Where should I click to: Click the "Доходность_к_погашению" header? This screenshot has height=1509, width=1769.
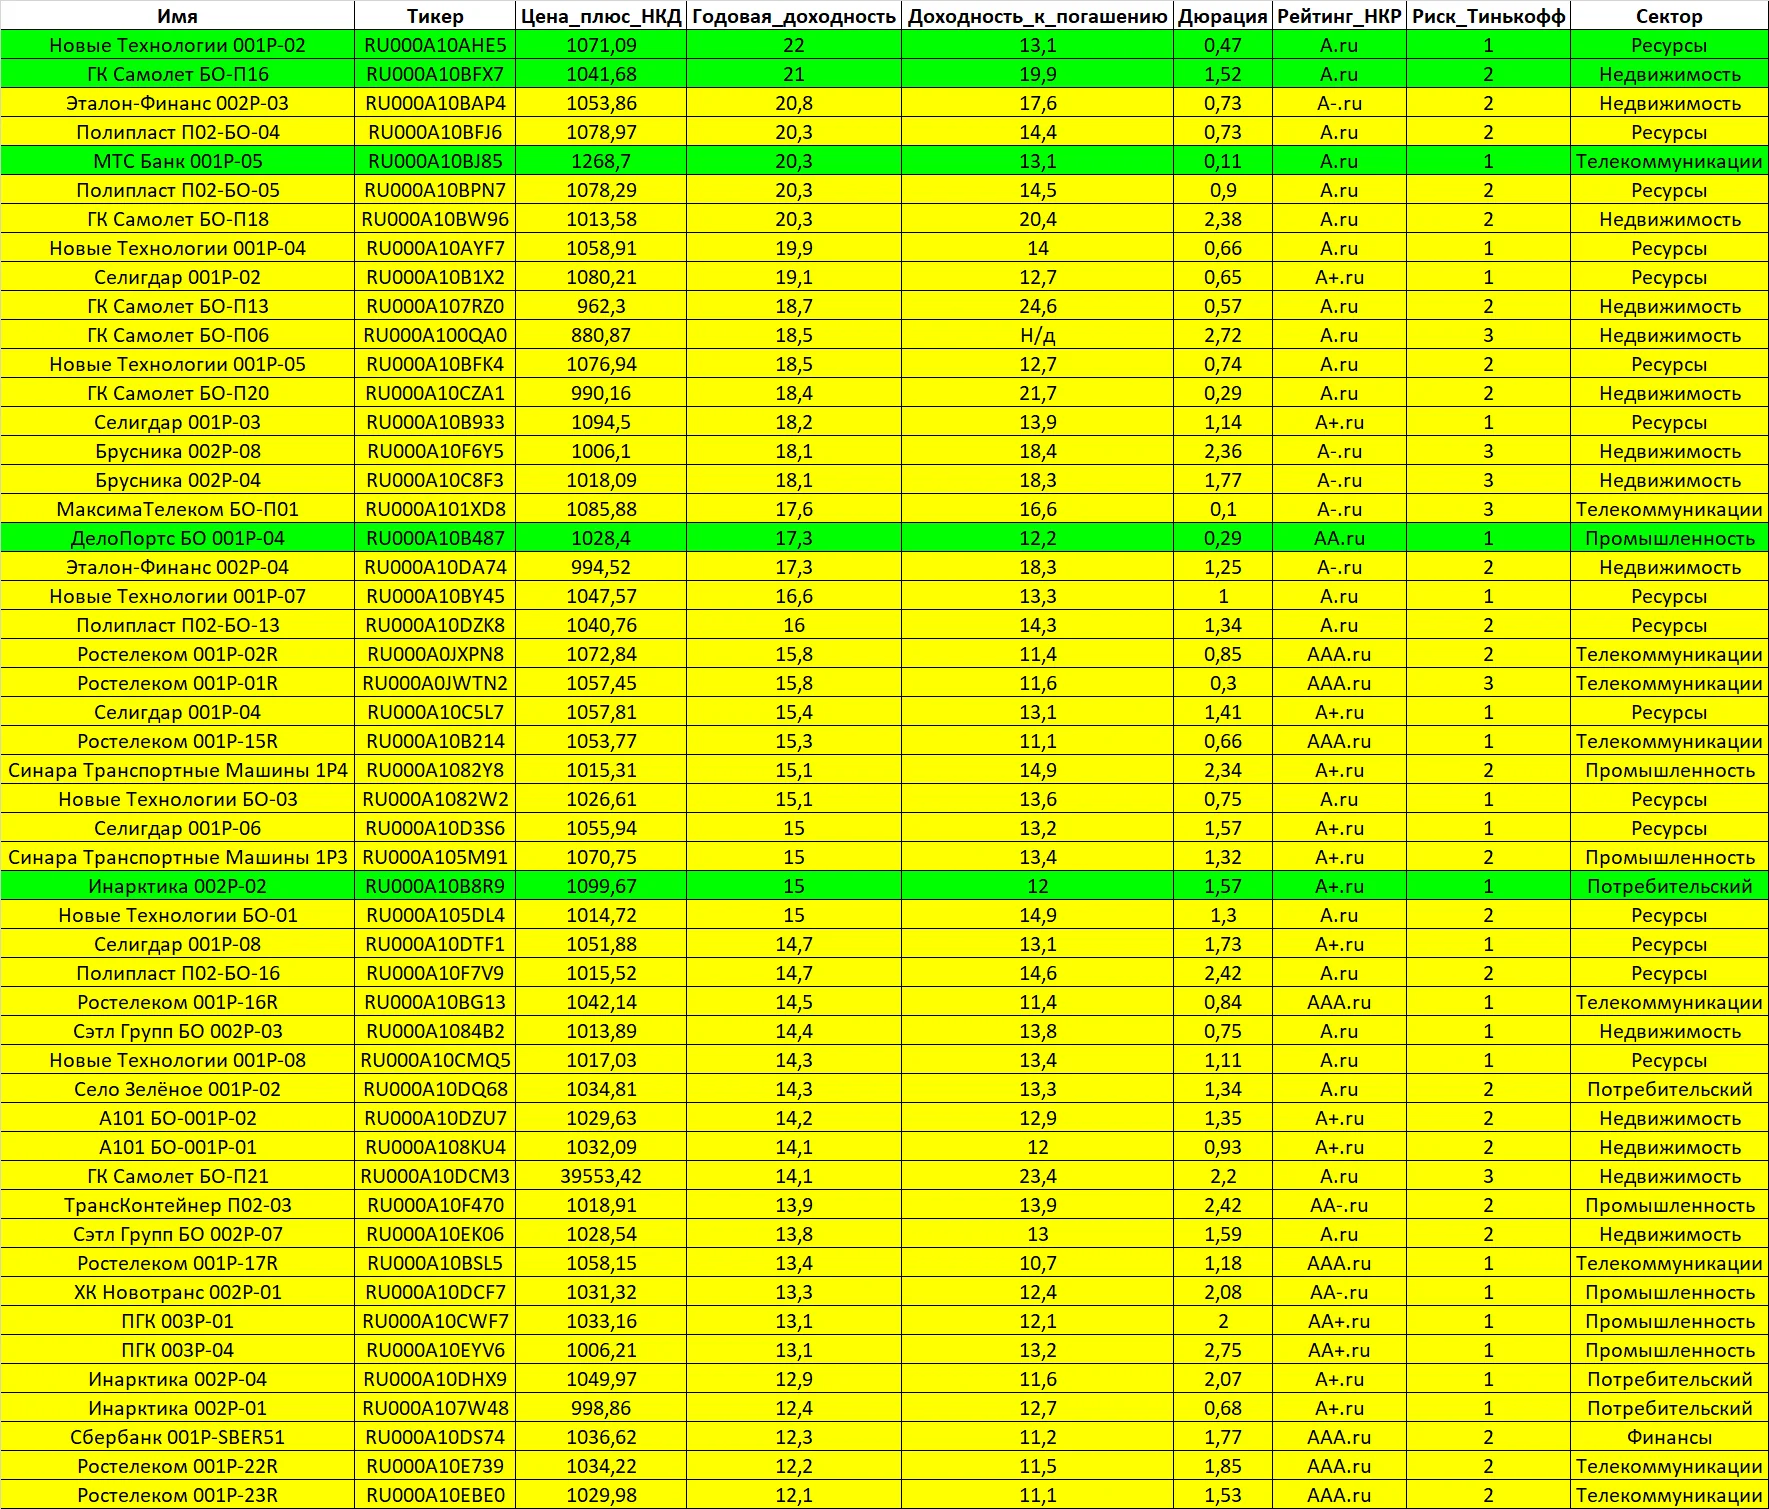point(1038,16)
